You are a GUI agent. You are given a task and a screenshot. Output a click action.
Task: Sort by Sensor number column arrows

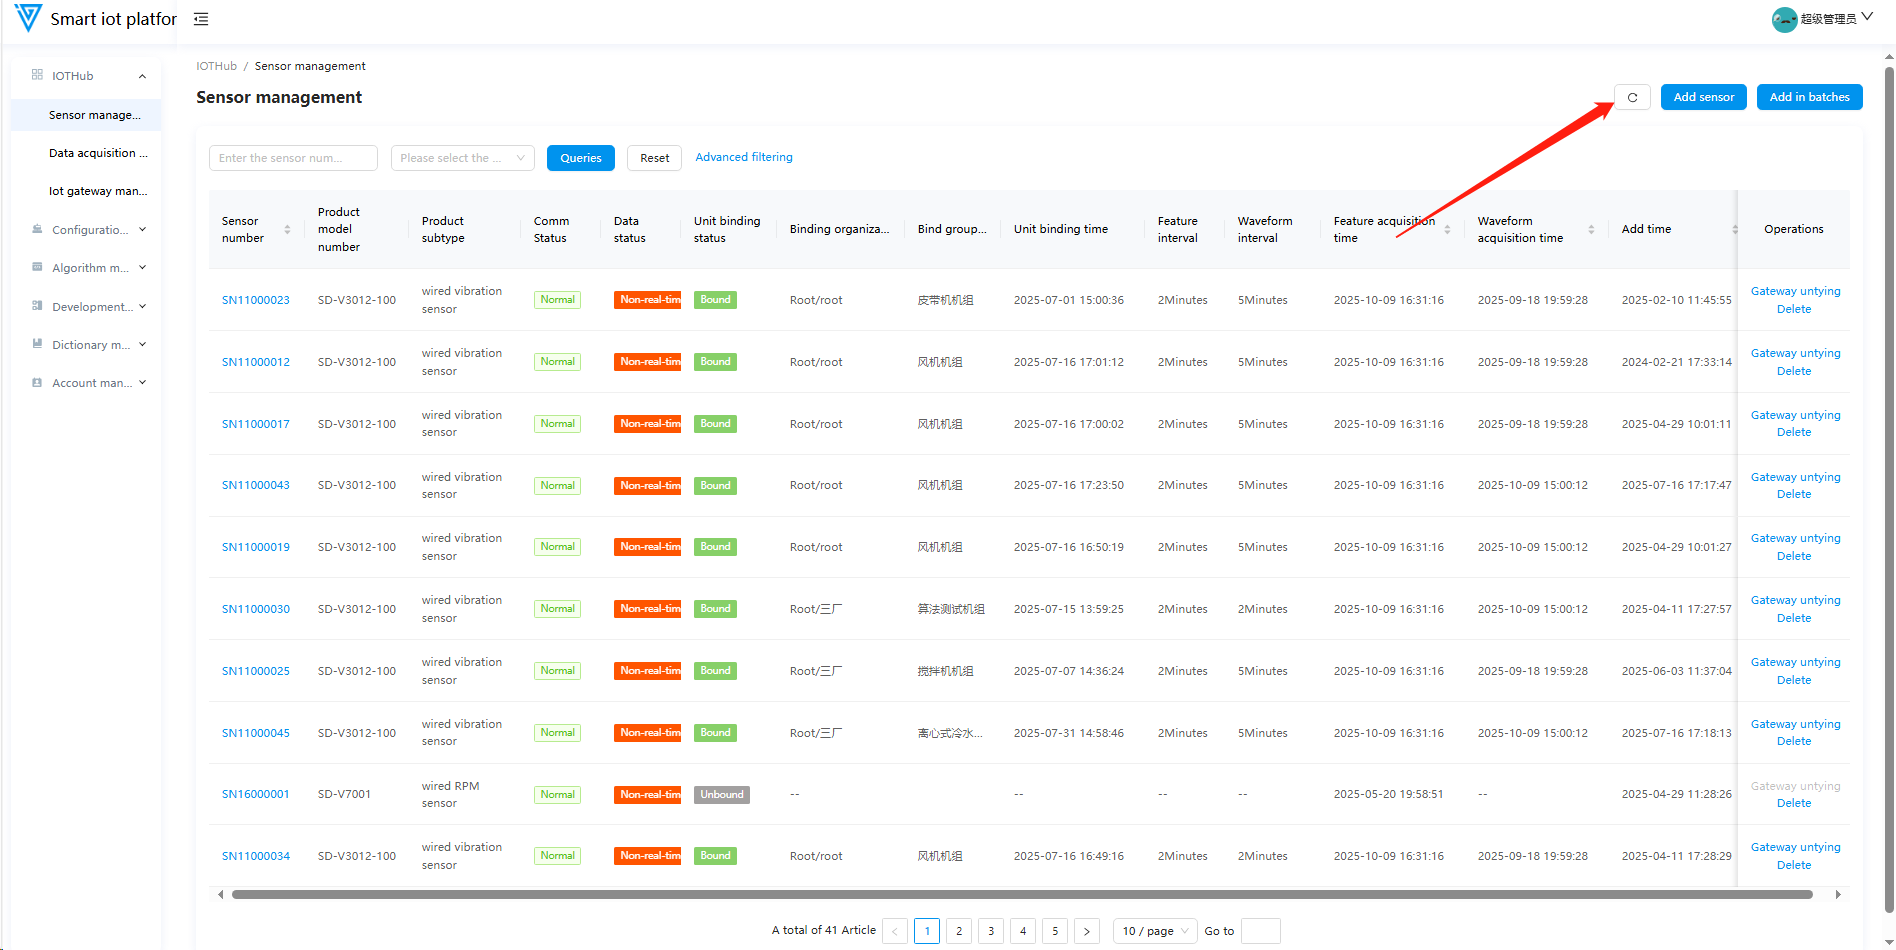point(287,230)
